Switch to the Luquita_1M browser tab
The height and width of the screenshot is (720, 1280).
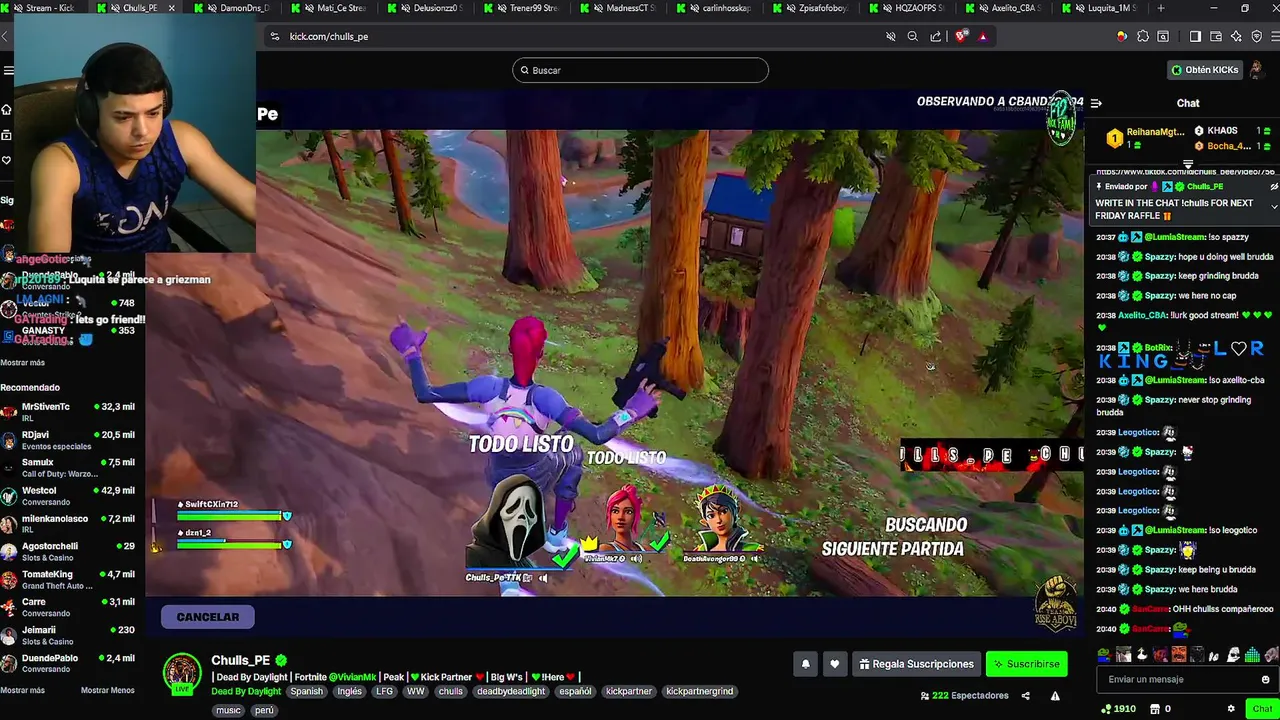(1101, 8)
